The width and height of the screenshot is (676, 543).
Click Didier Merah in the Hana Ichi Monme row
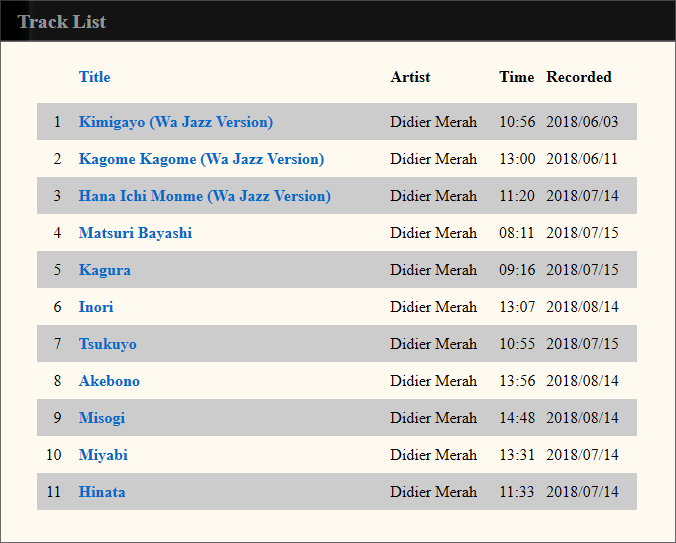point(433,196)
